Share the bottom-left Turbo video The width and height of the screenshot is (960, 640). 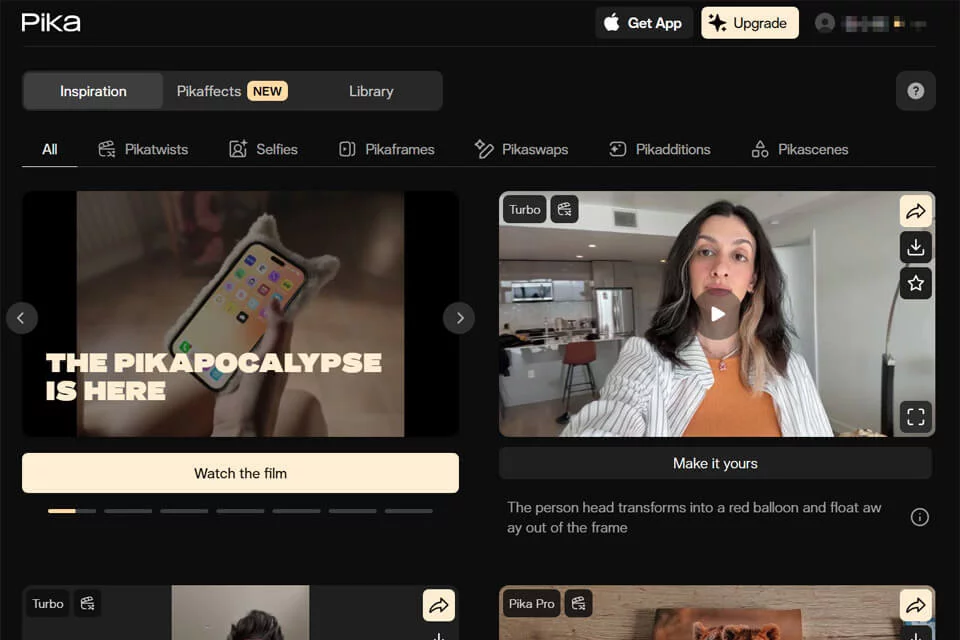click(x=438, y=606)
